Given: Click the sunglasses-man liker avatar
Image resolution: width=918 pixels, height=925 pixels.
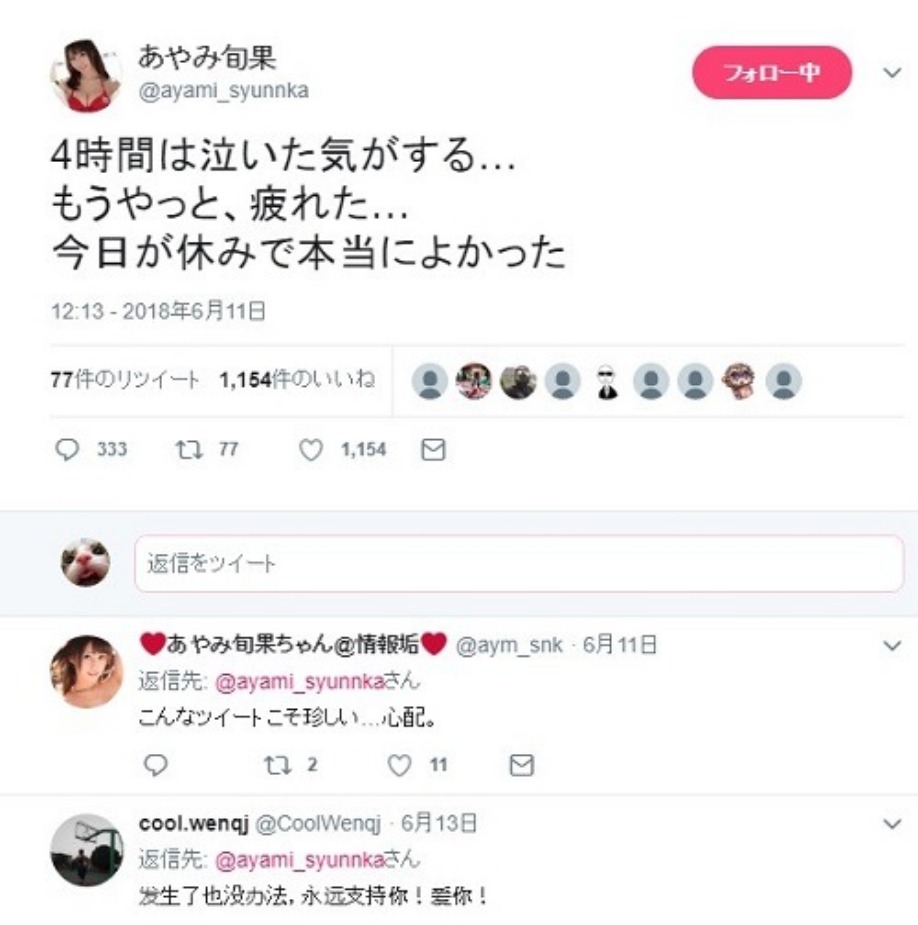Looking at the screenshot, I should click(x=607, y=382).
